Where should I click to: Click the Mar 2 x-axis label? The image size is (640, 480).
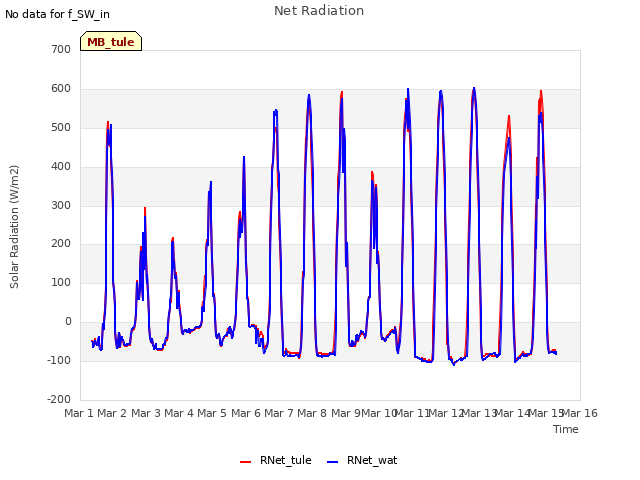[112, 413]
